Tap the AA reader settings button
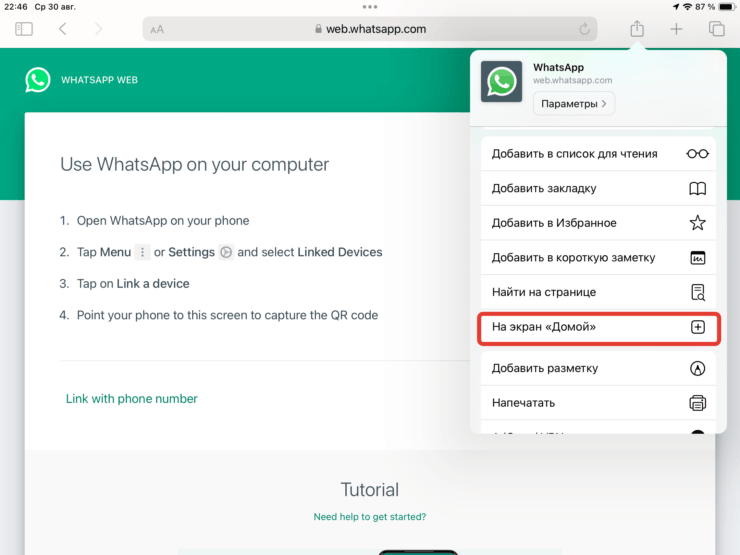The height and width of the screenshot is (555, 740). [157, 30]
